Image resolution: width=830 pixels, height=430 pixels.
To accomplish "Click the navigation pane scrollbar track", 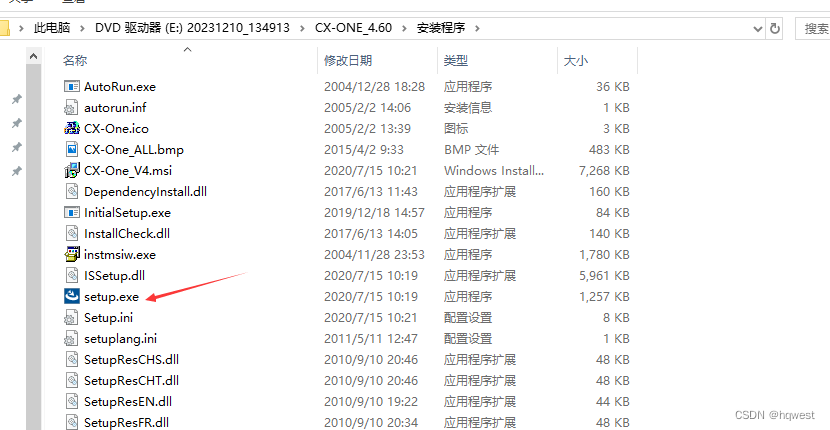I will click(33, 247).
